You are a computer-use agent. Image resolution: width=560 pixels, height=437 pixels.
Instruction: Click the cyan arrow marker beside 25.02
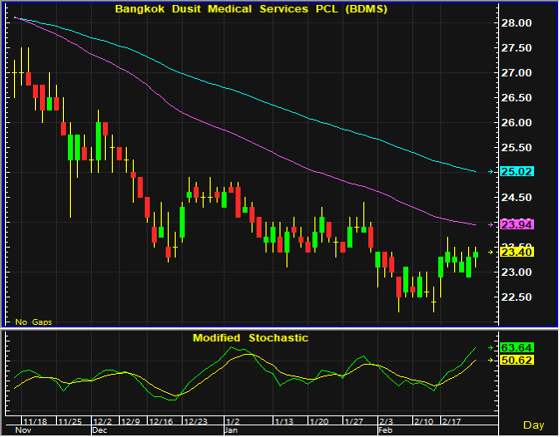click(491, 172)
